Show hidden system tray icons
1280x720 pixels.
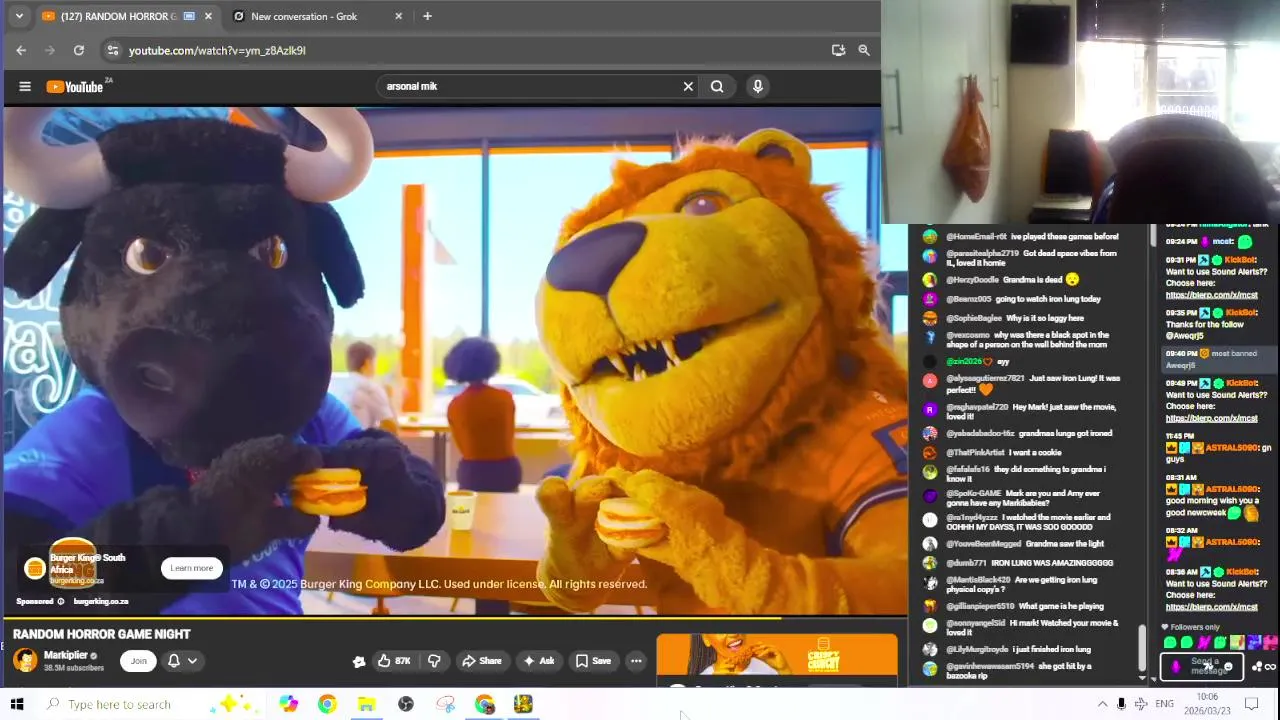coord(1102,704)
